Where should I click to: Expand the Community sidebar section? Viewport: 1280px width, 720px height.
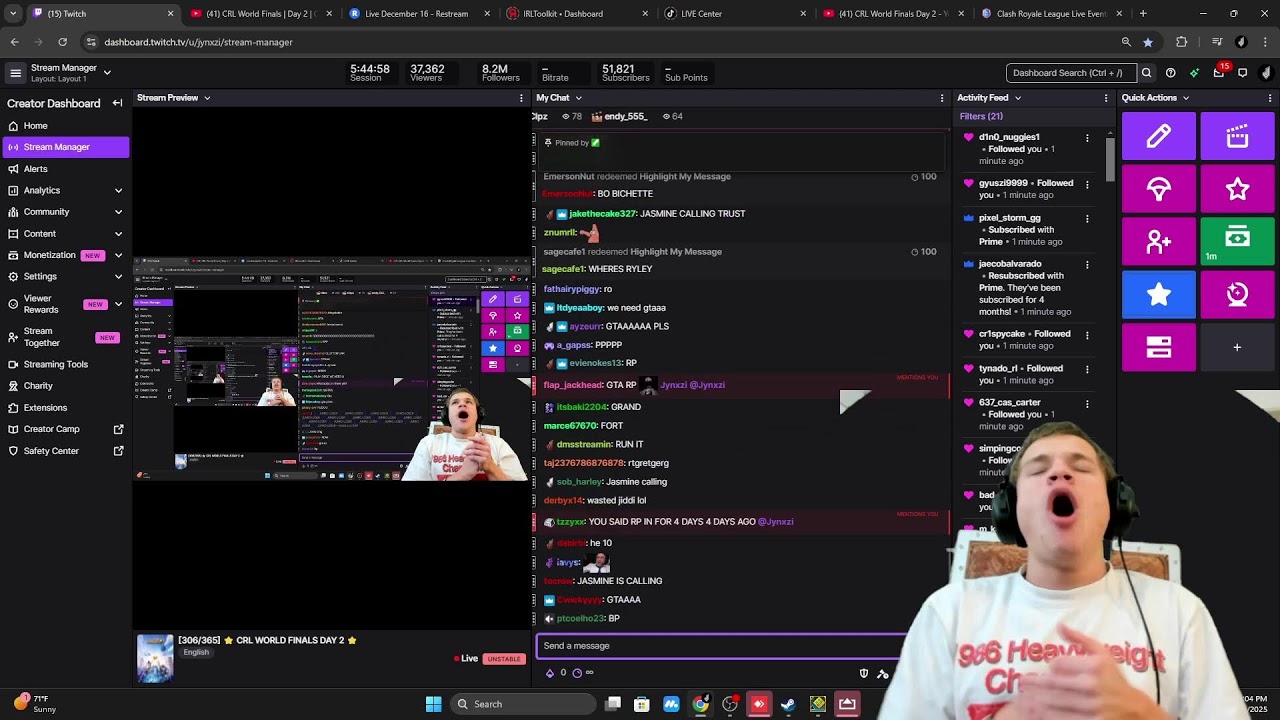tap(118, 212)
